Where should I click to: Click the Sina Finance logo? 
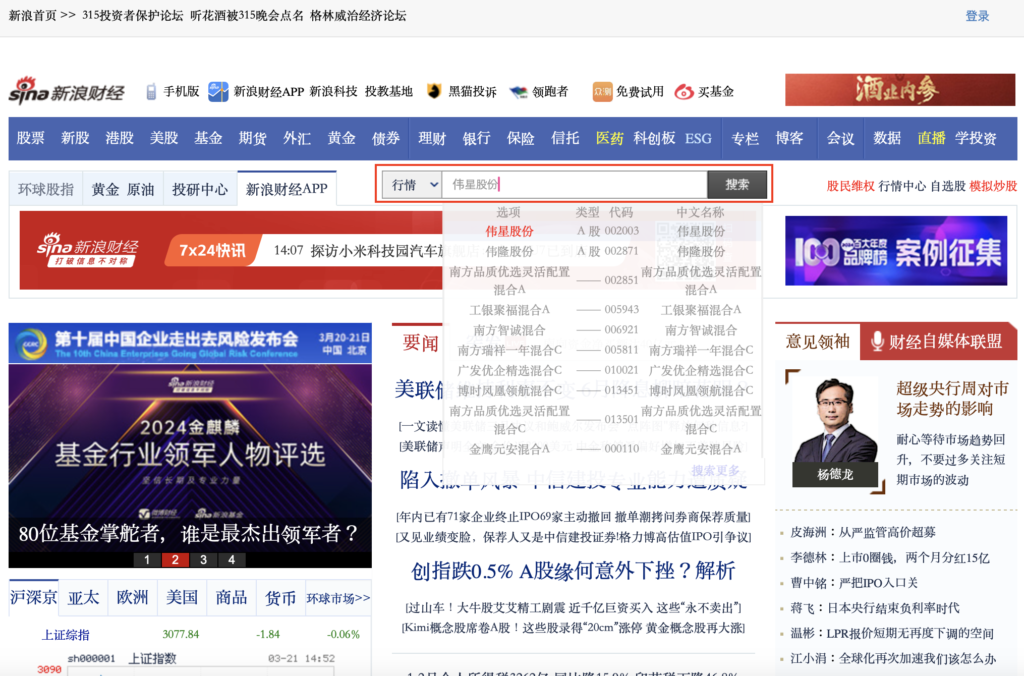tap(66, 91)
